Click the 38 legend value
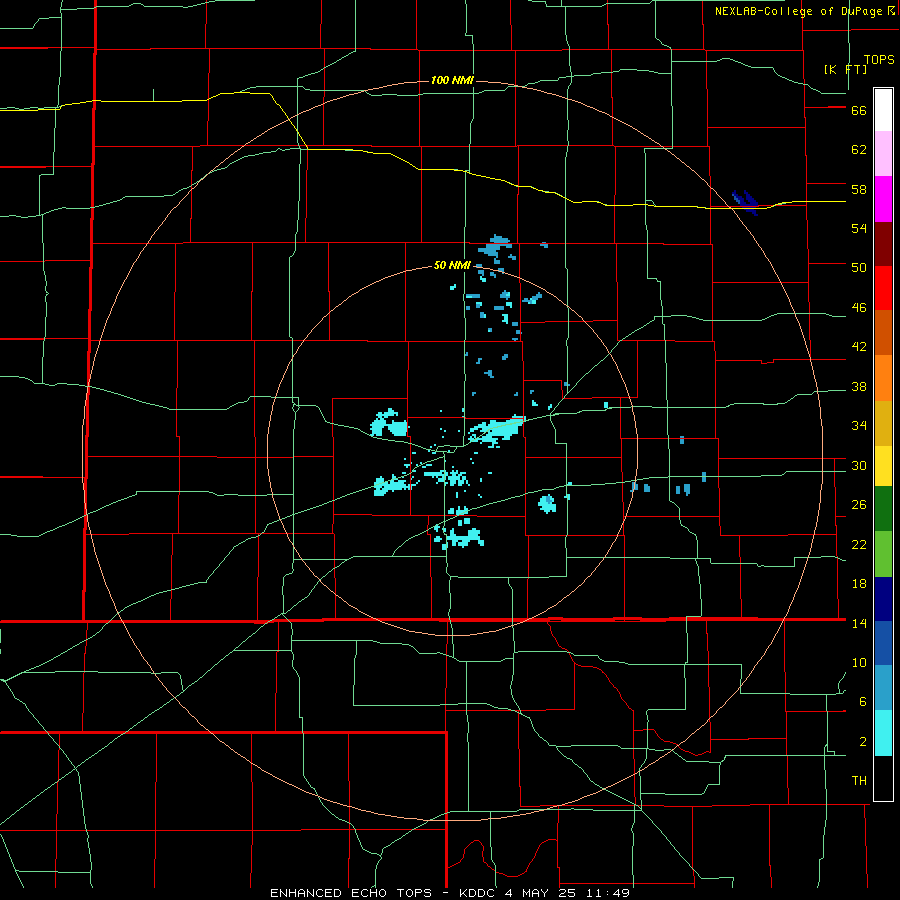The width and height of the screenshot is (900, 900). (x=859, y=386)
